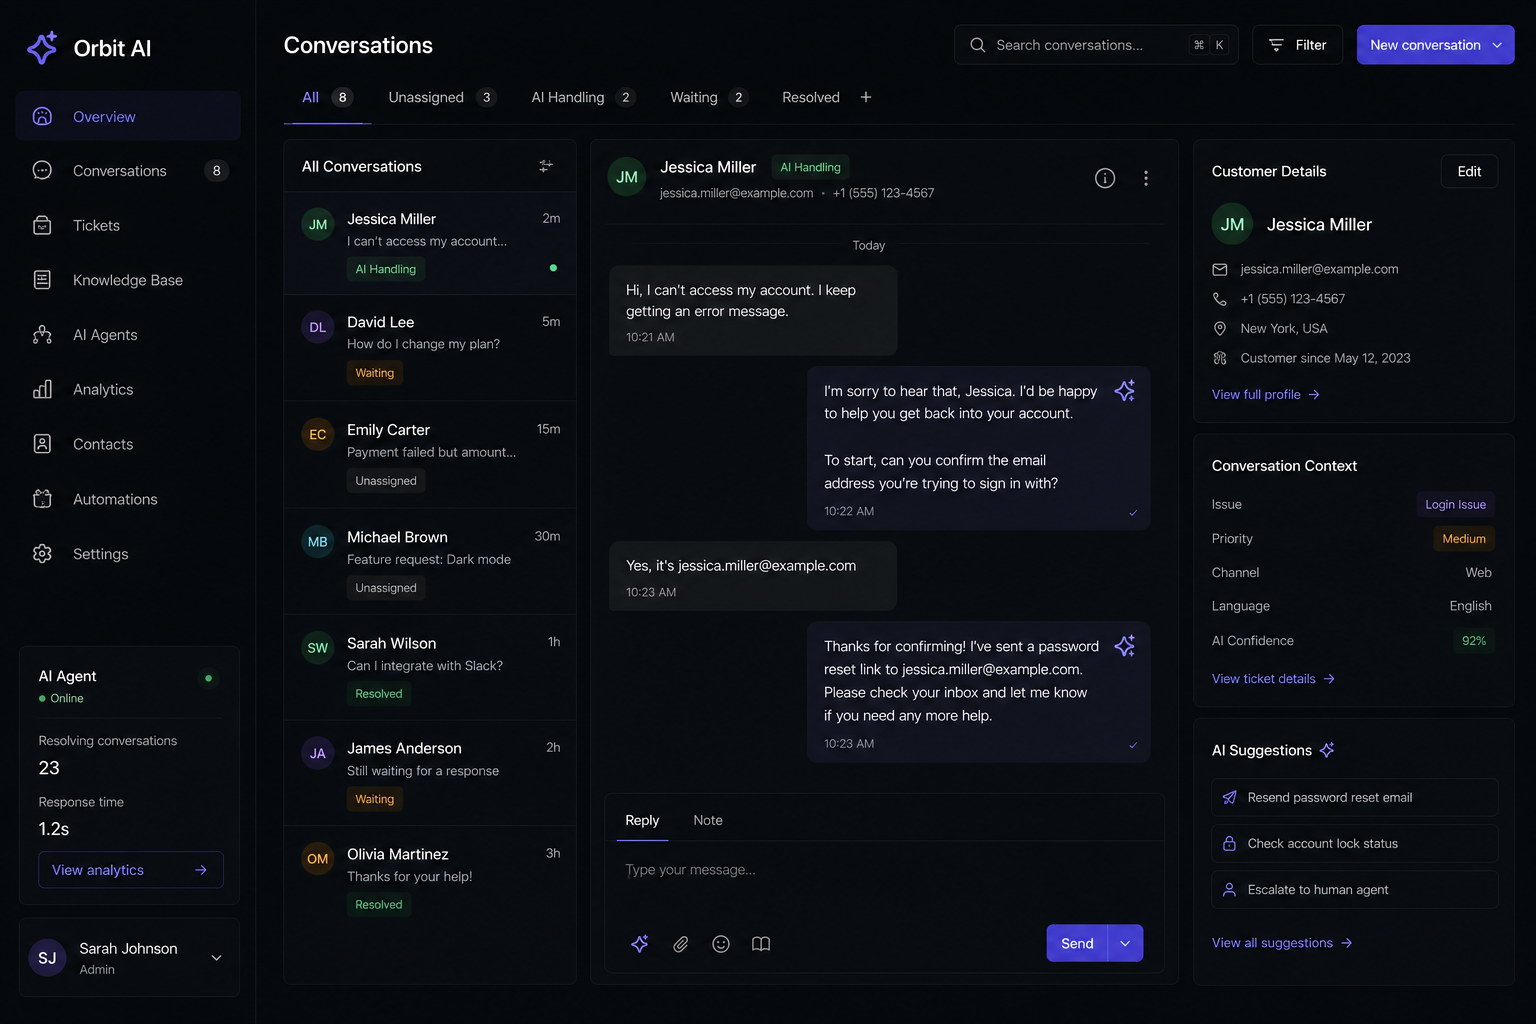Open the emoji picker icon
Image resolution: width=1536 pixels, height=1024 pixels.
[x=721, y=944]
